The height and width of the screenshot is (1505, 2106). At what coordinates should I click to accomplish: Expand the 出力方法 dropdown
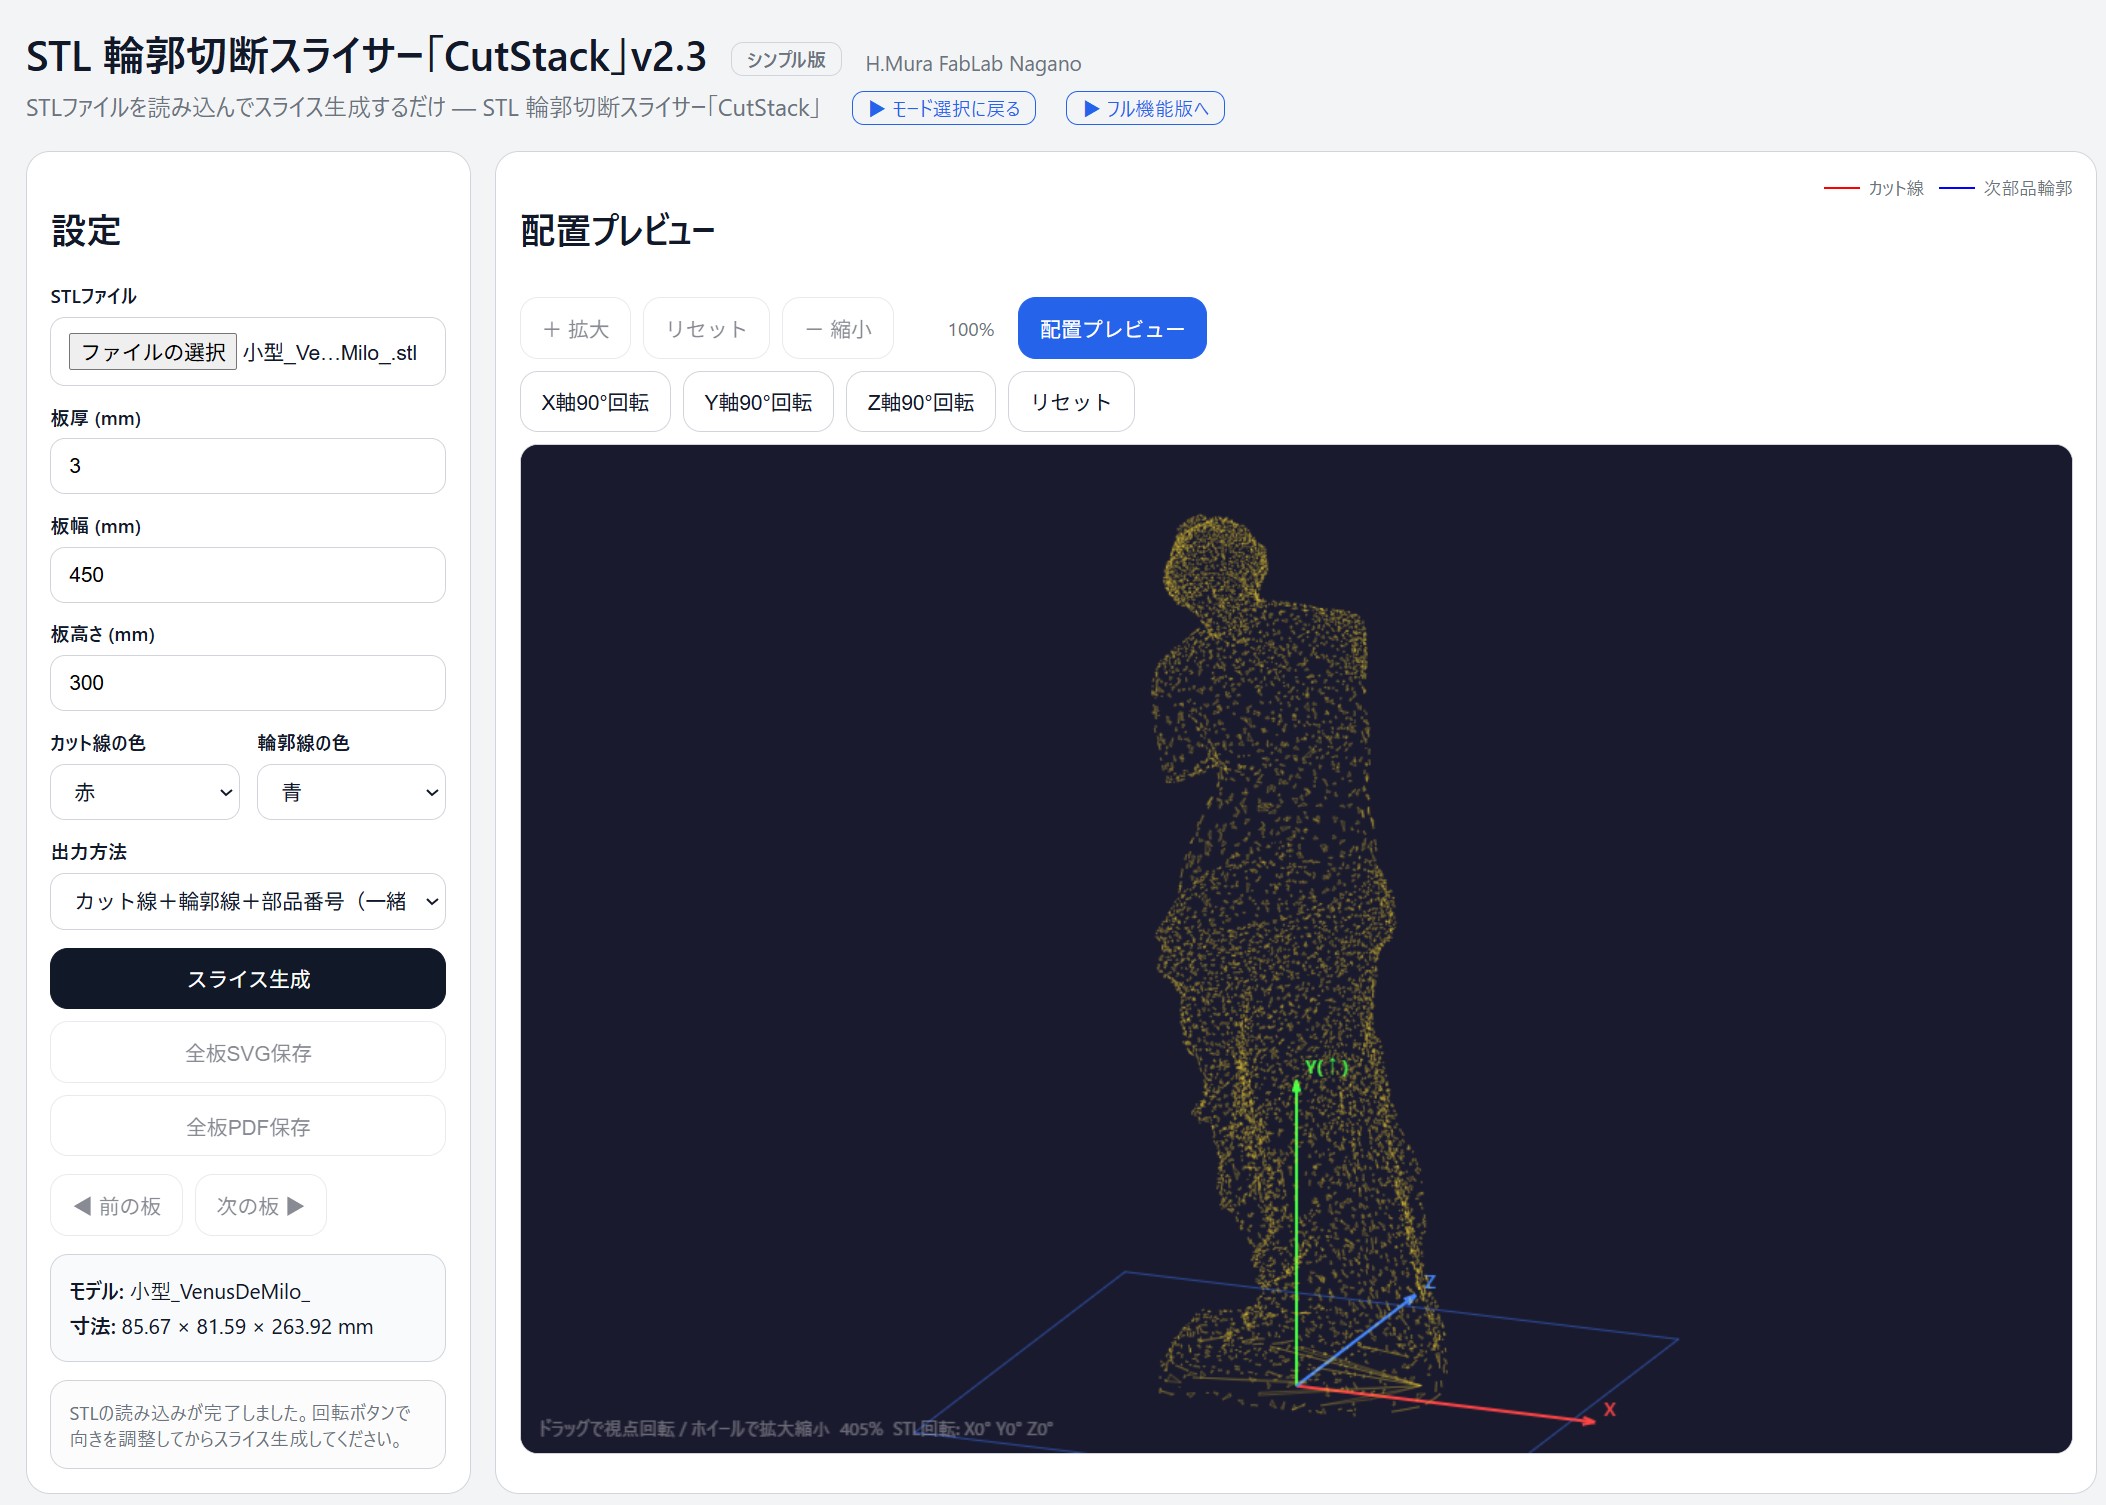click(x=248, y=901)
